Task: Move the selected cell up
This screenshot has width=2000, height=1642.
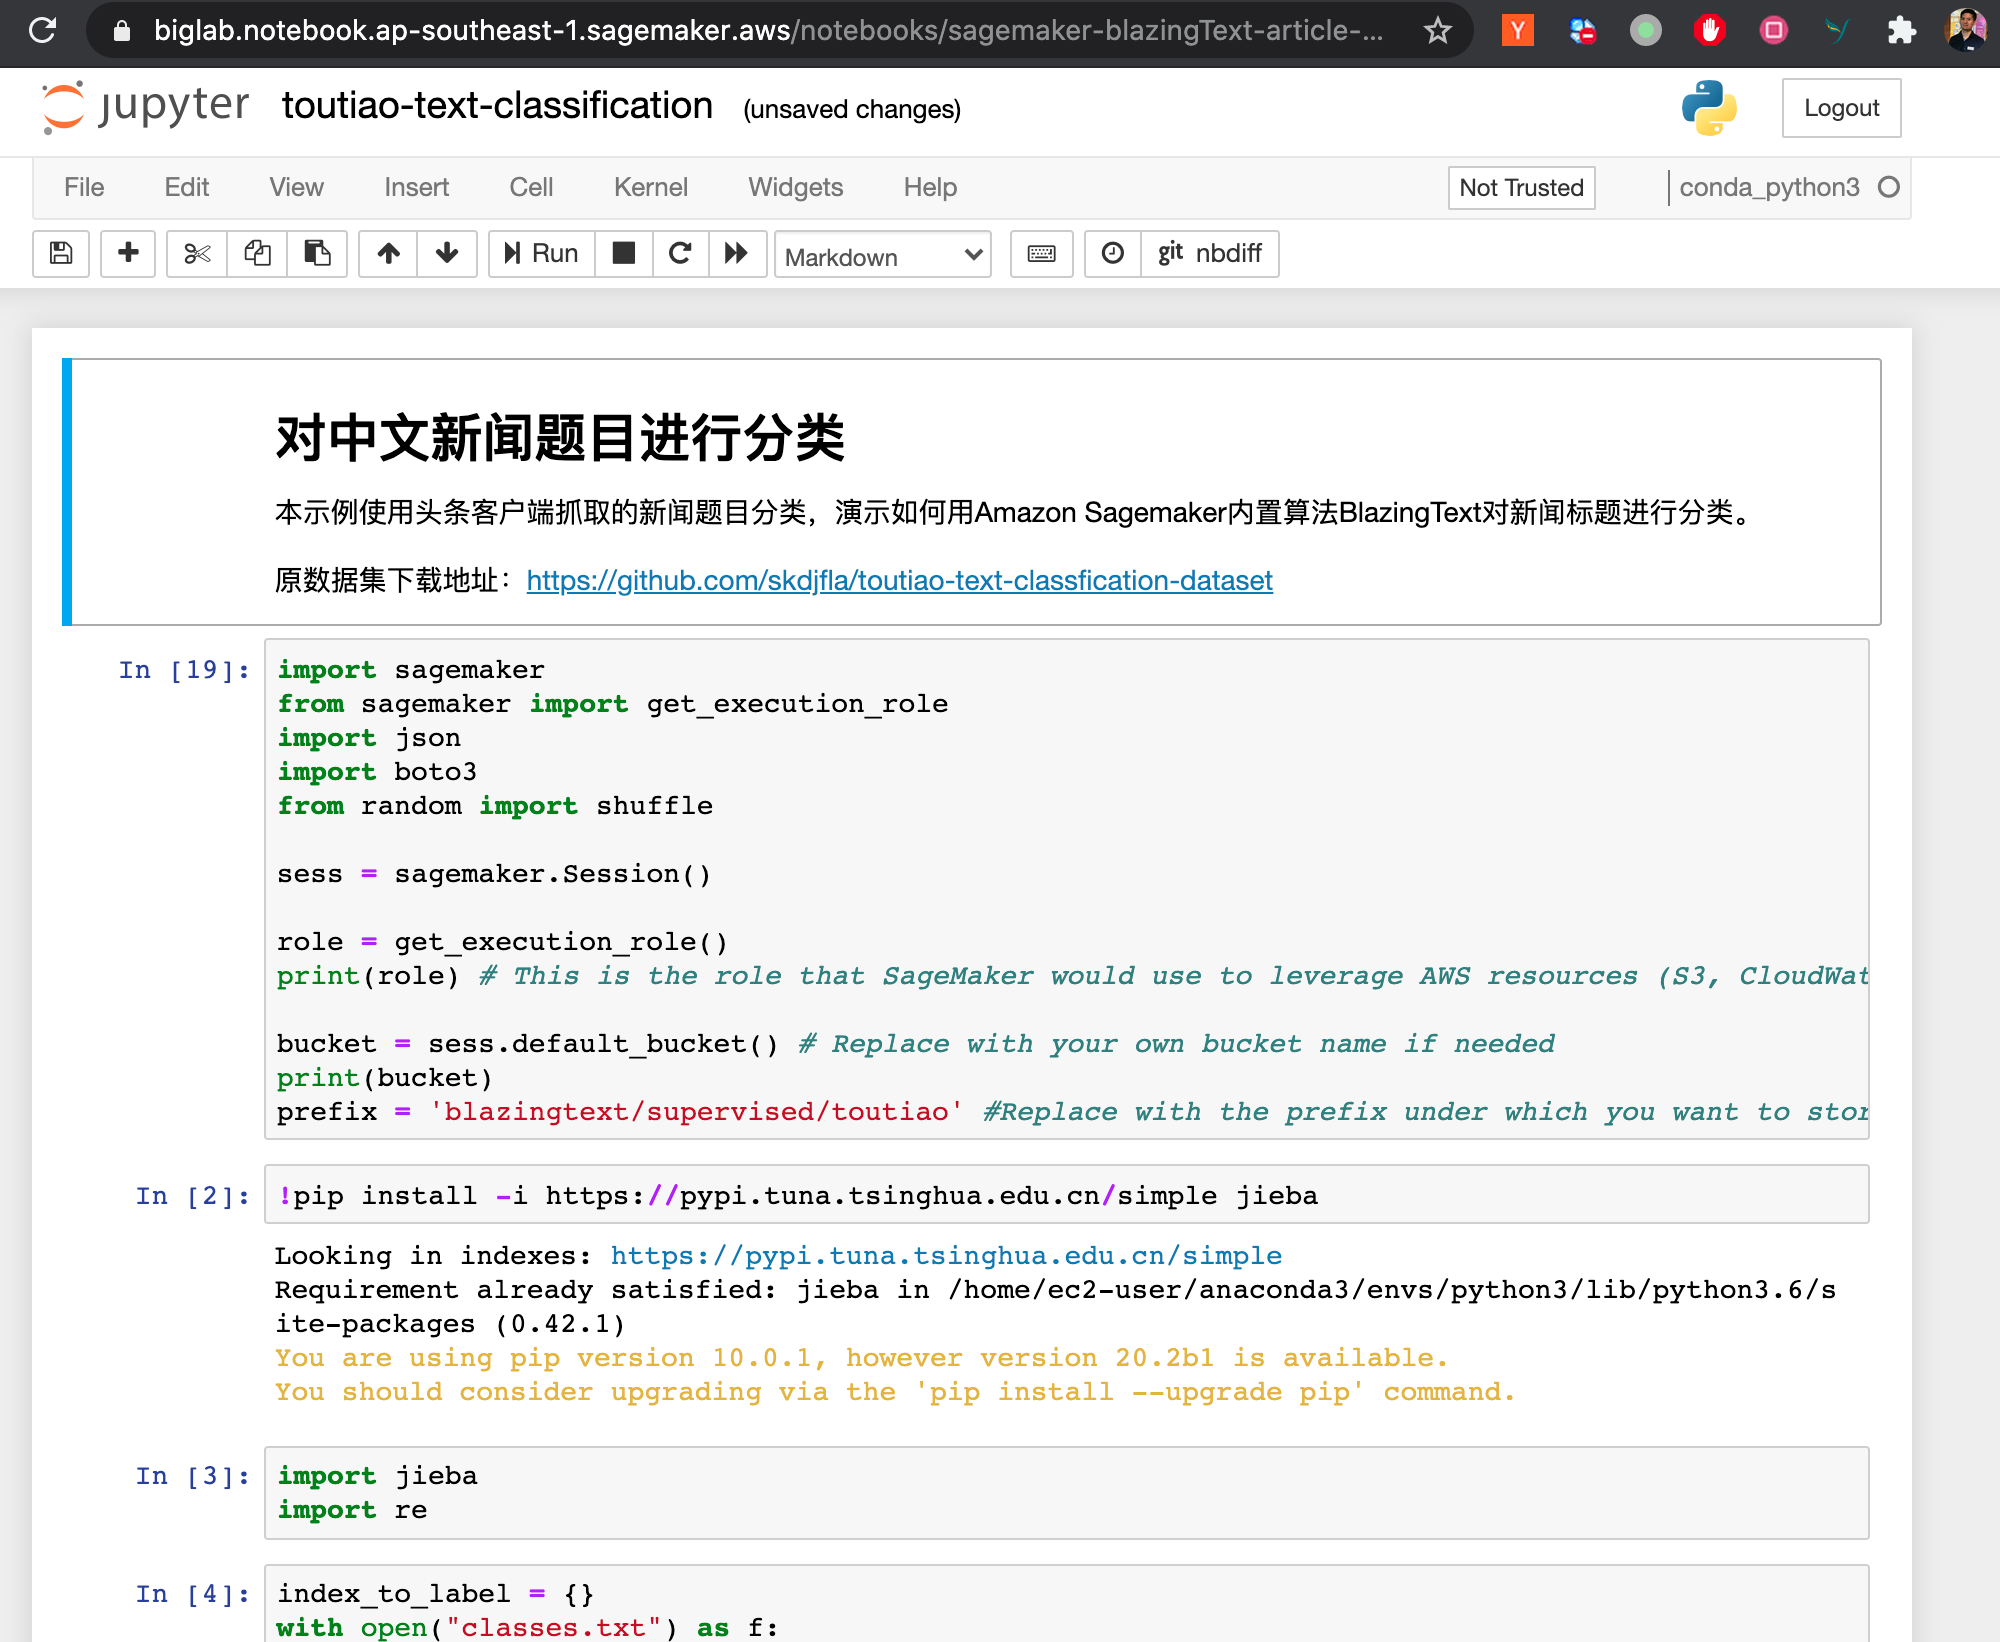Action: (x=388, y=254)
